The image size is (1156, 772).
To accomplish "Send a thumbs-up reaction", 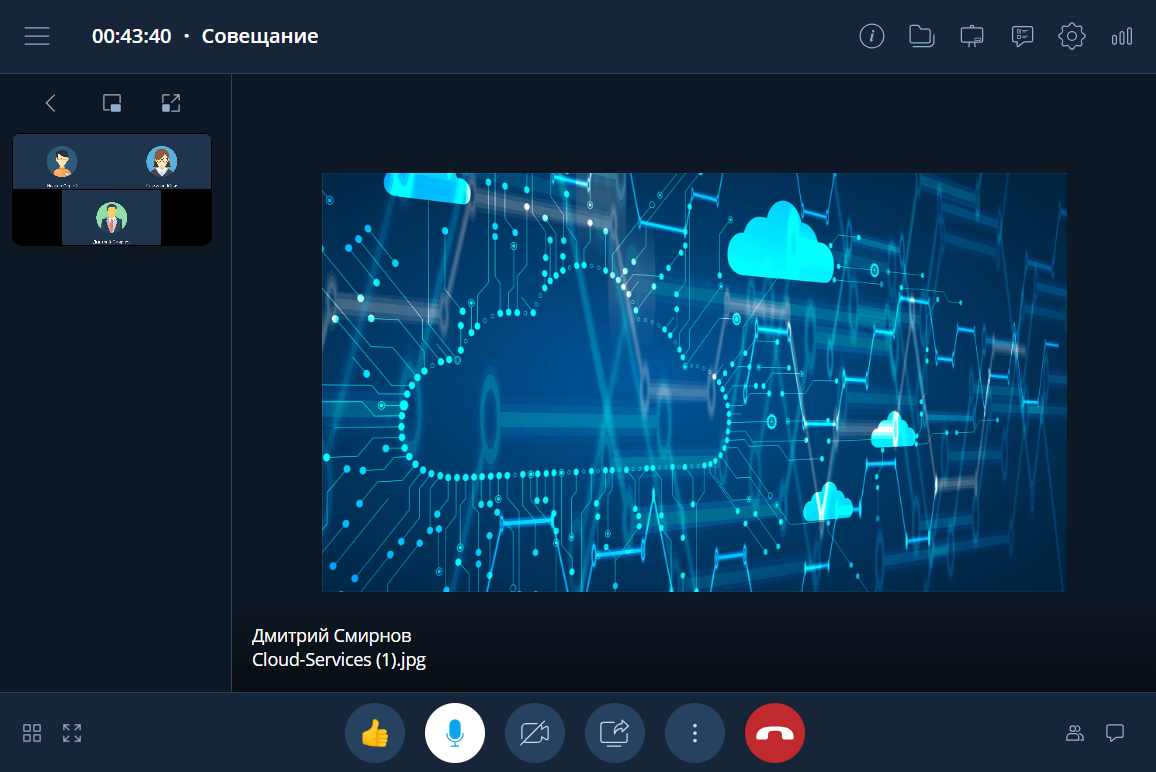I will [x=375, y=733].
